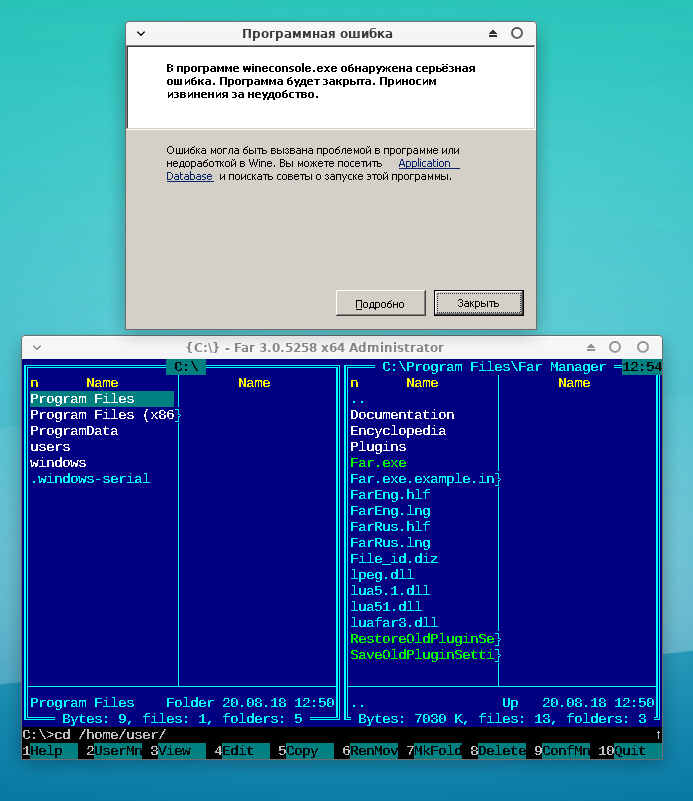693x801 pixels.
Task: Select FarEng.hlf file
Action: click(x=390, y=495)
